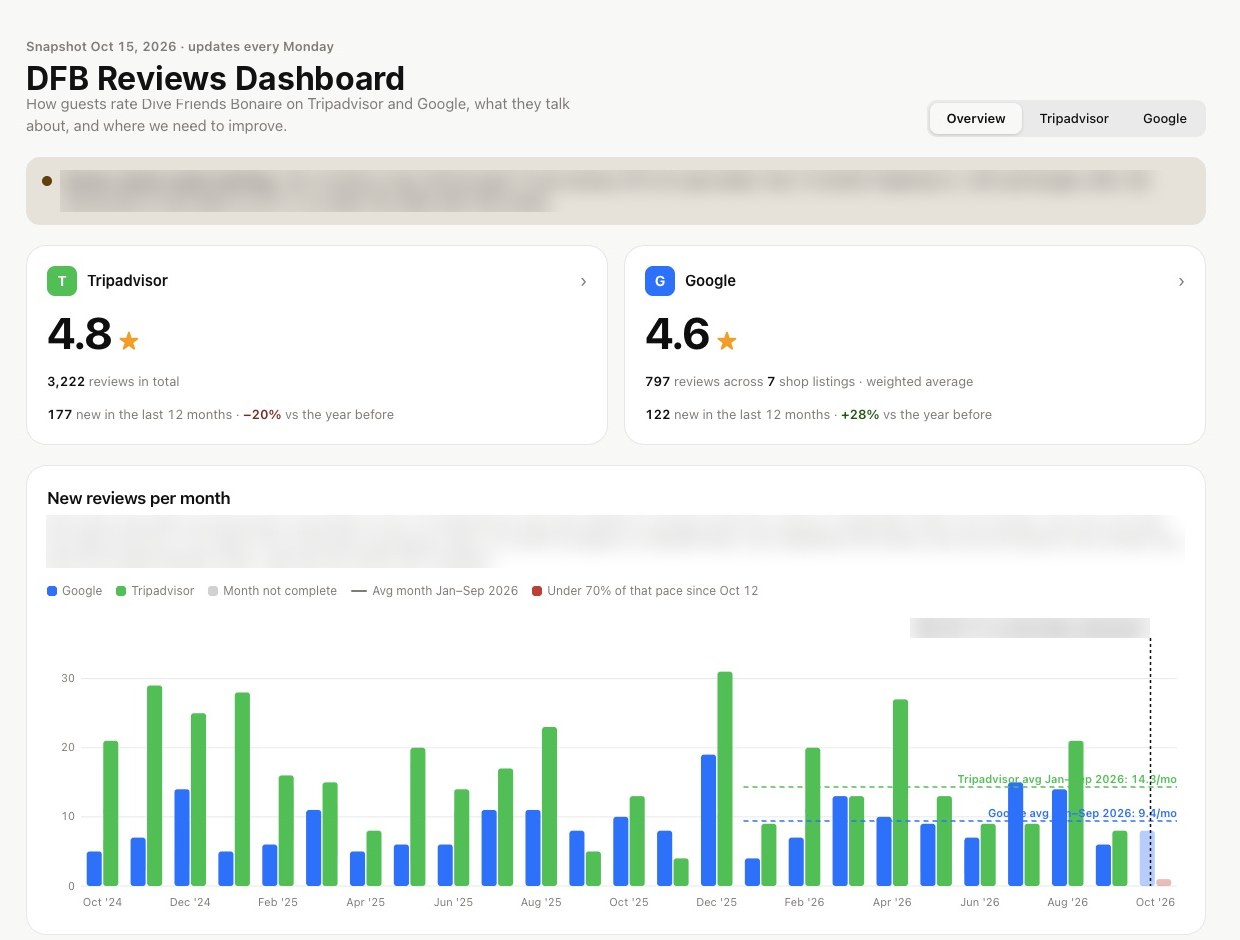Image resolution: width=1240 pixels, height=940 pixels.
Task: Open Tripadvisor card via its chevron
Action: click(x=583, y=282)
